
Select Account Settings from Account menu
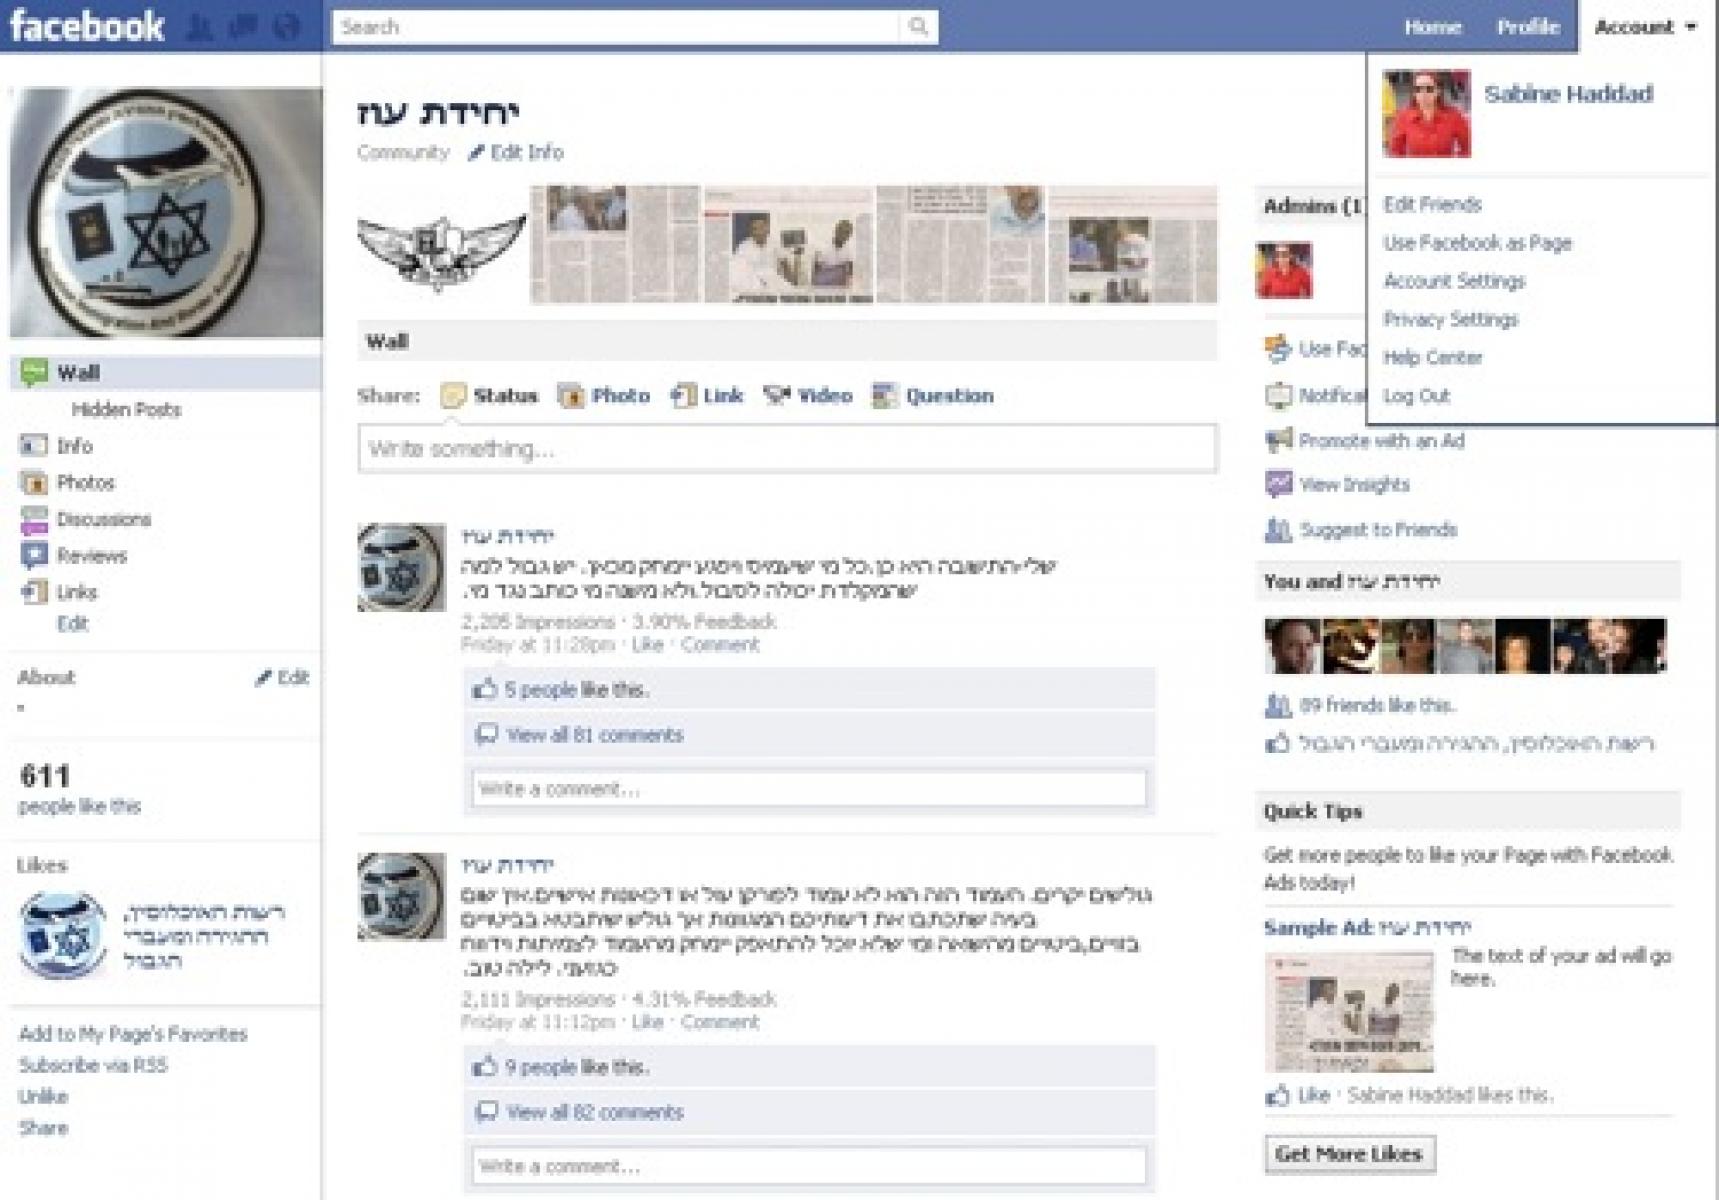[x=1454, y=281]
